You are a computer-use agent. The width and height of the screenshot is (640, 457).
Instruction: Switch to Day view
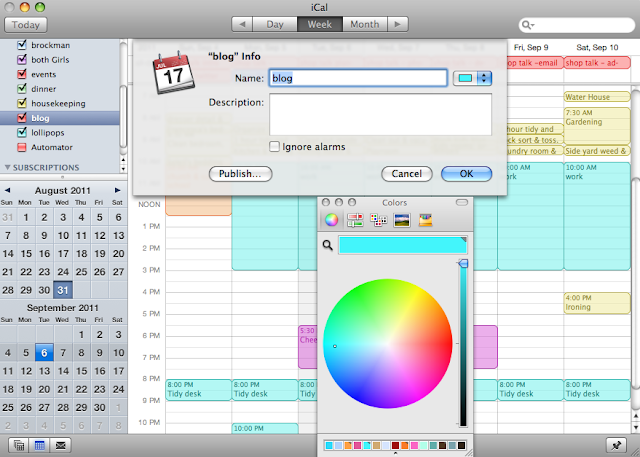point(275,24)
